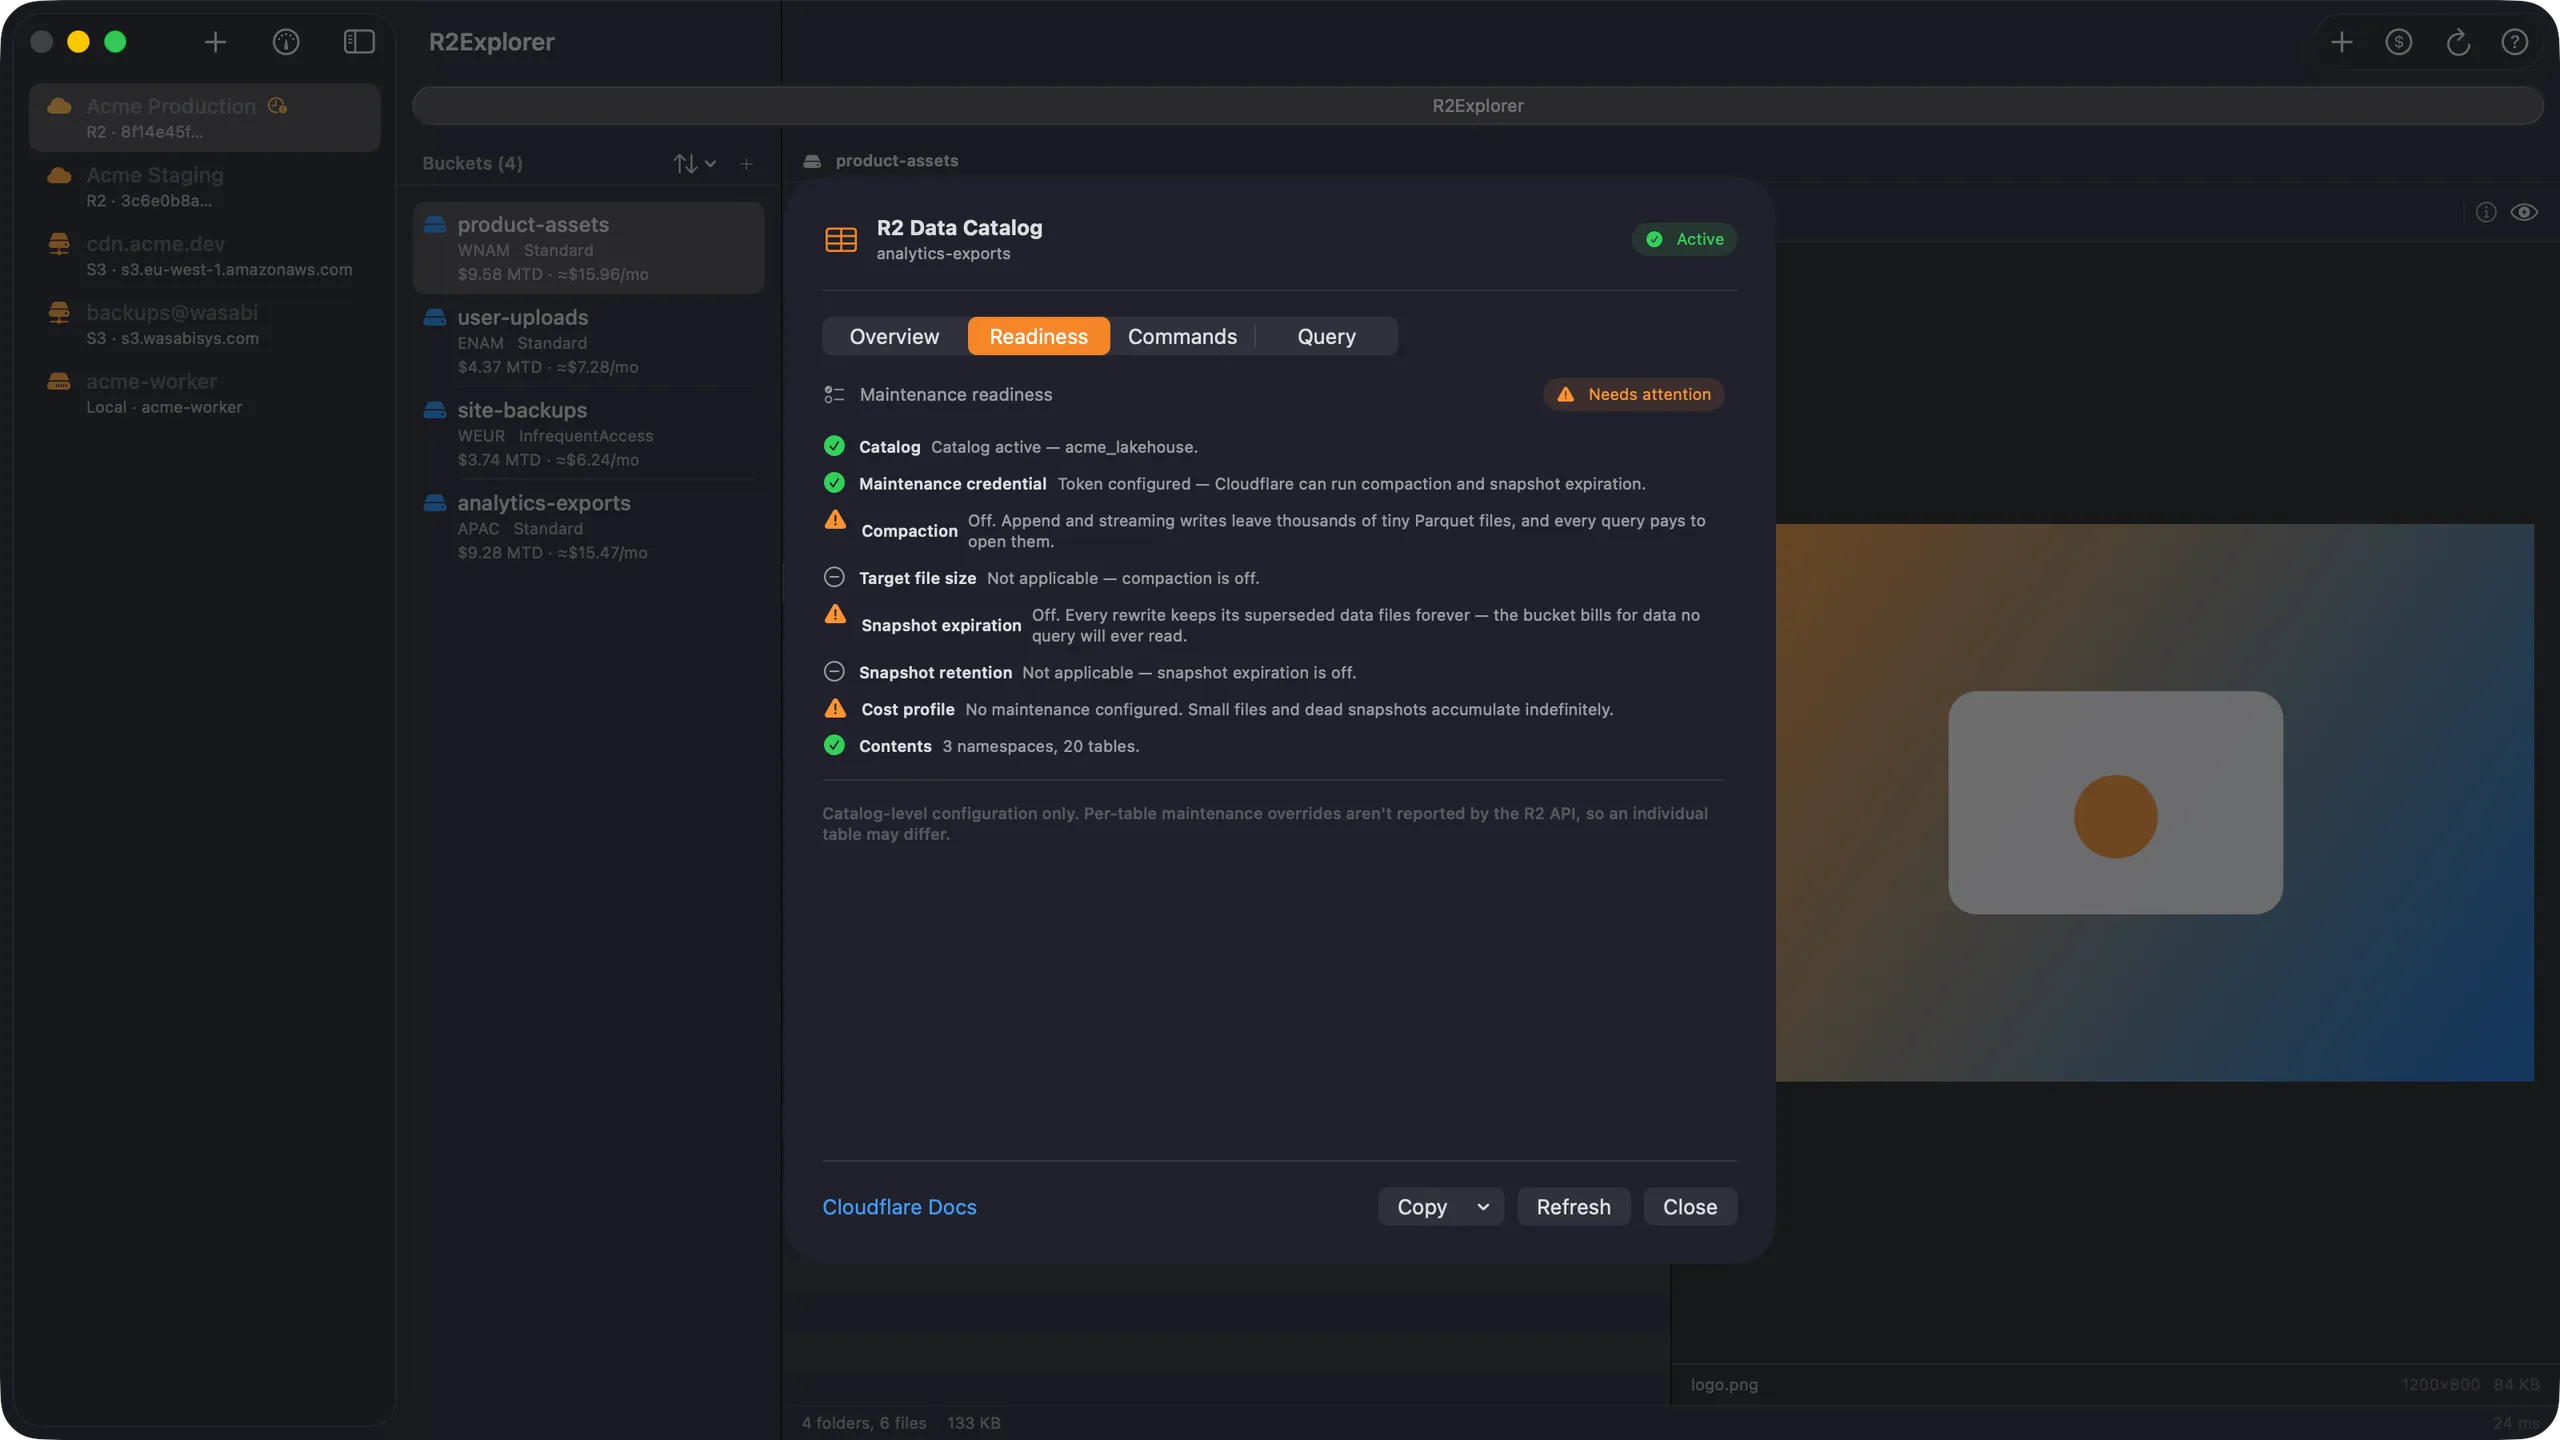
Task: Click the Target file size not-applicable icon
Action: (x=834, y=578)
